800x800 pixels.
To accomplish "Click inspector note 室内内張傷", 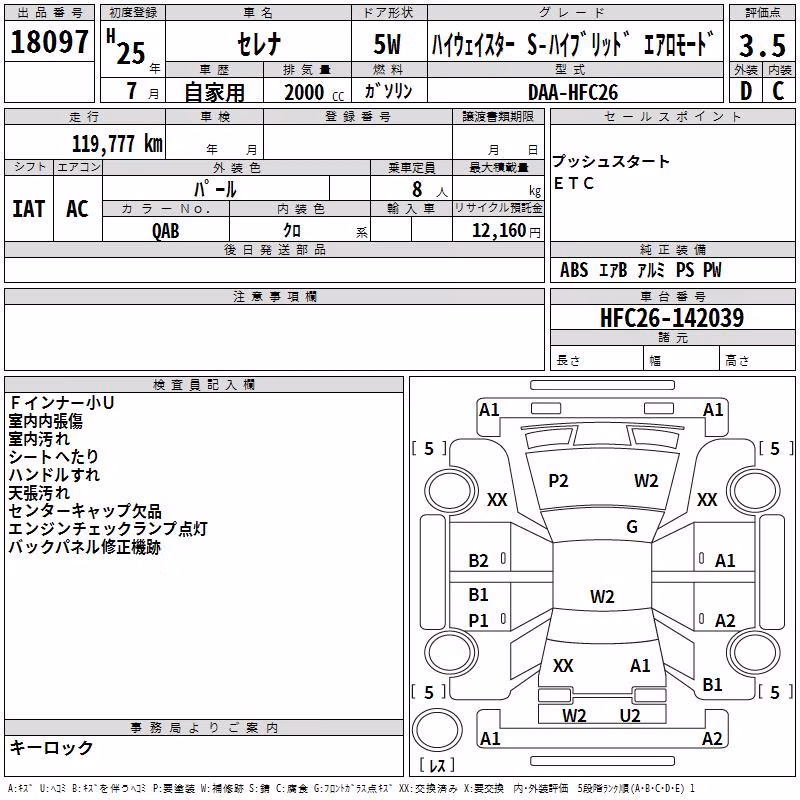I will point(45,421).
